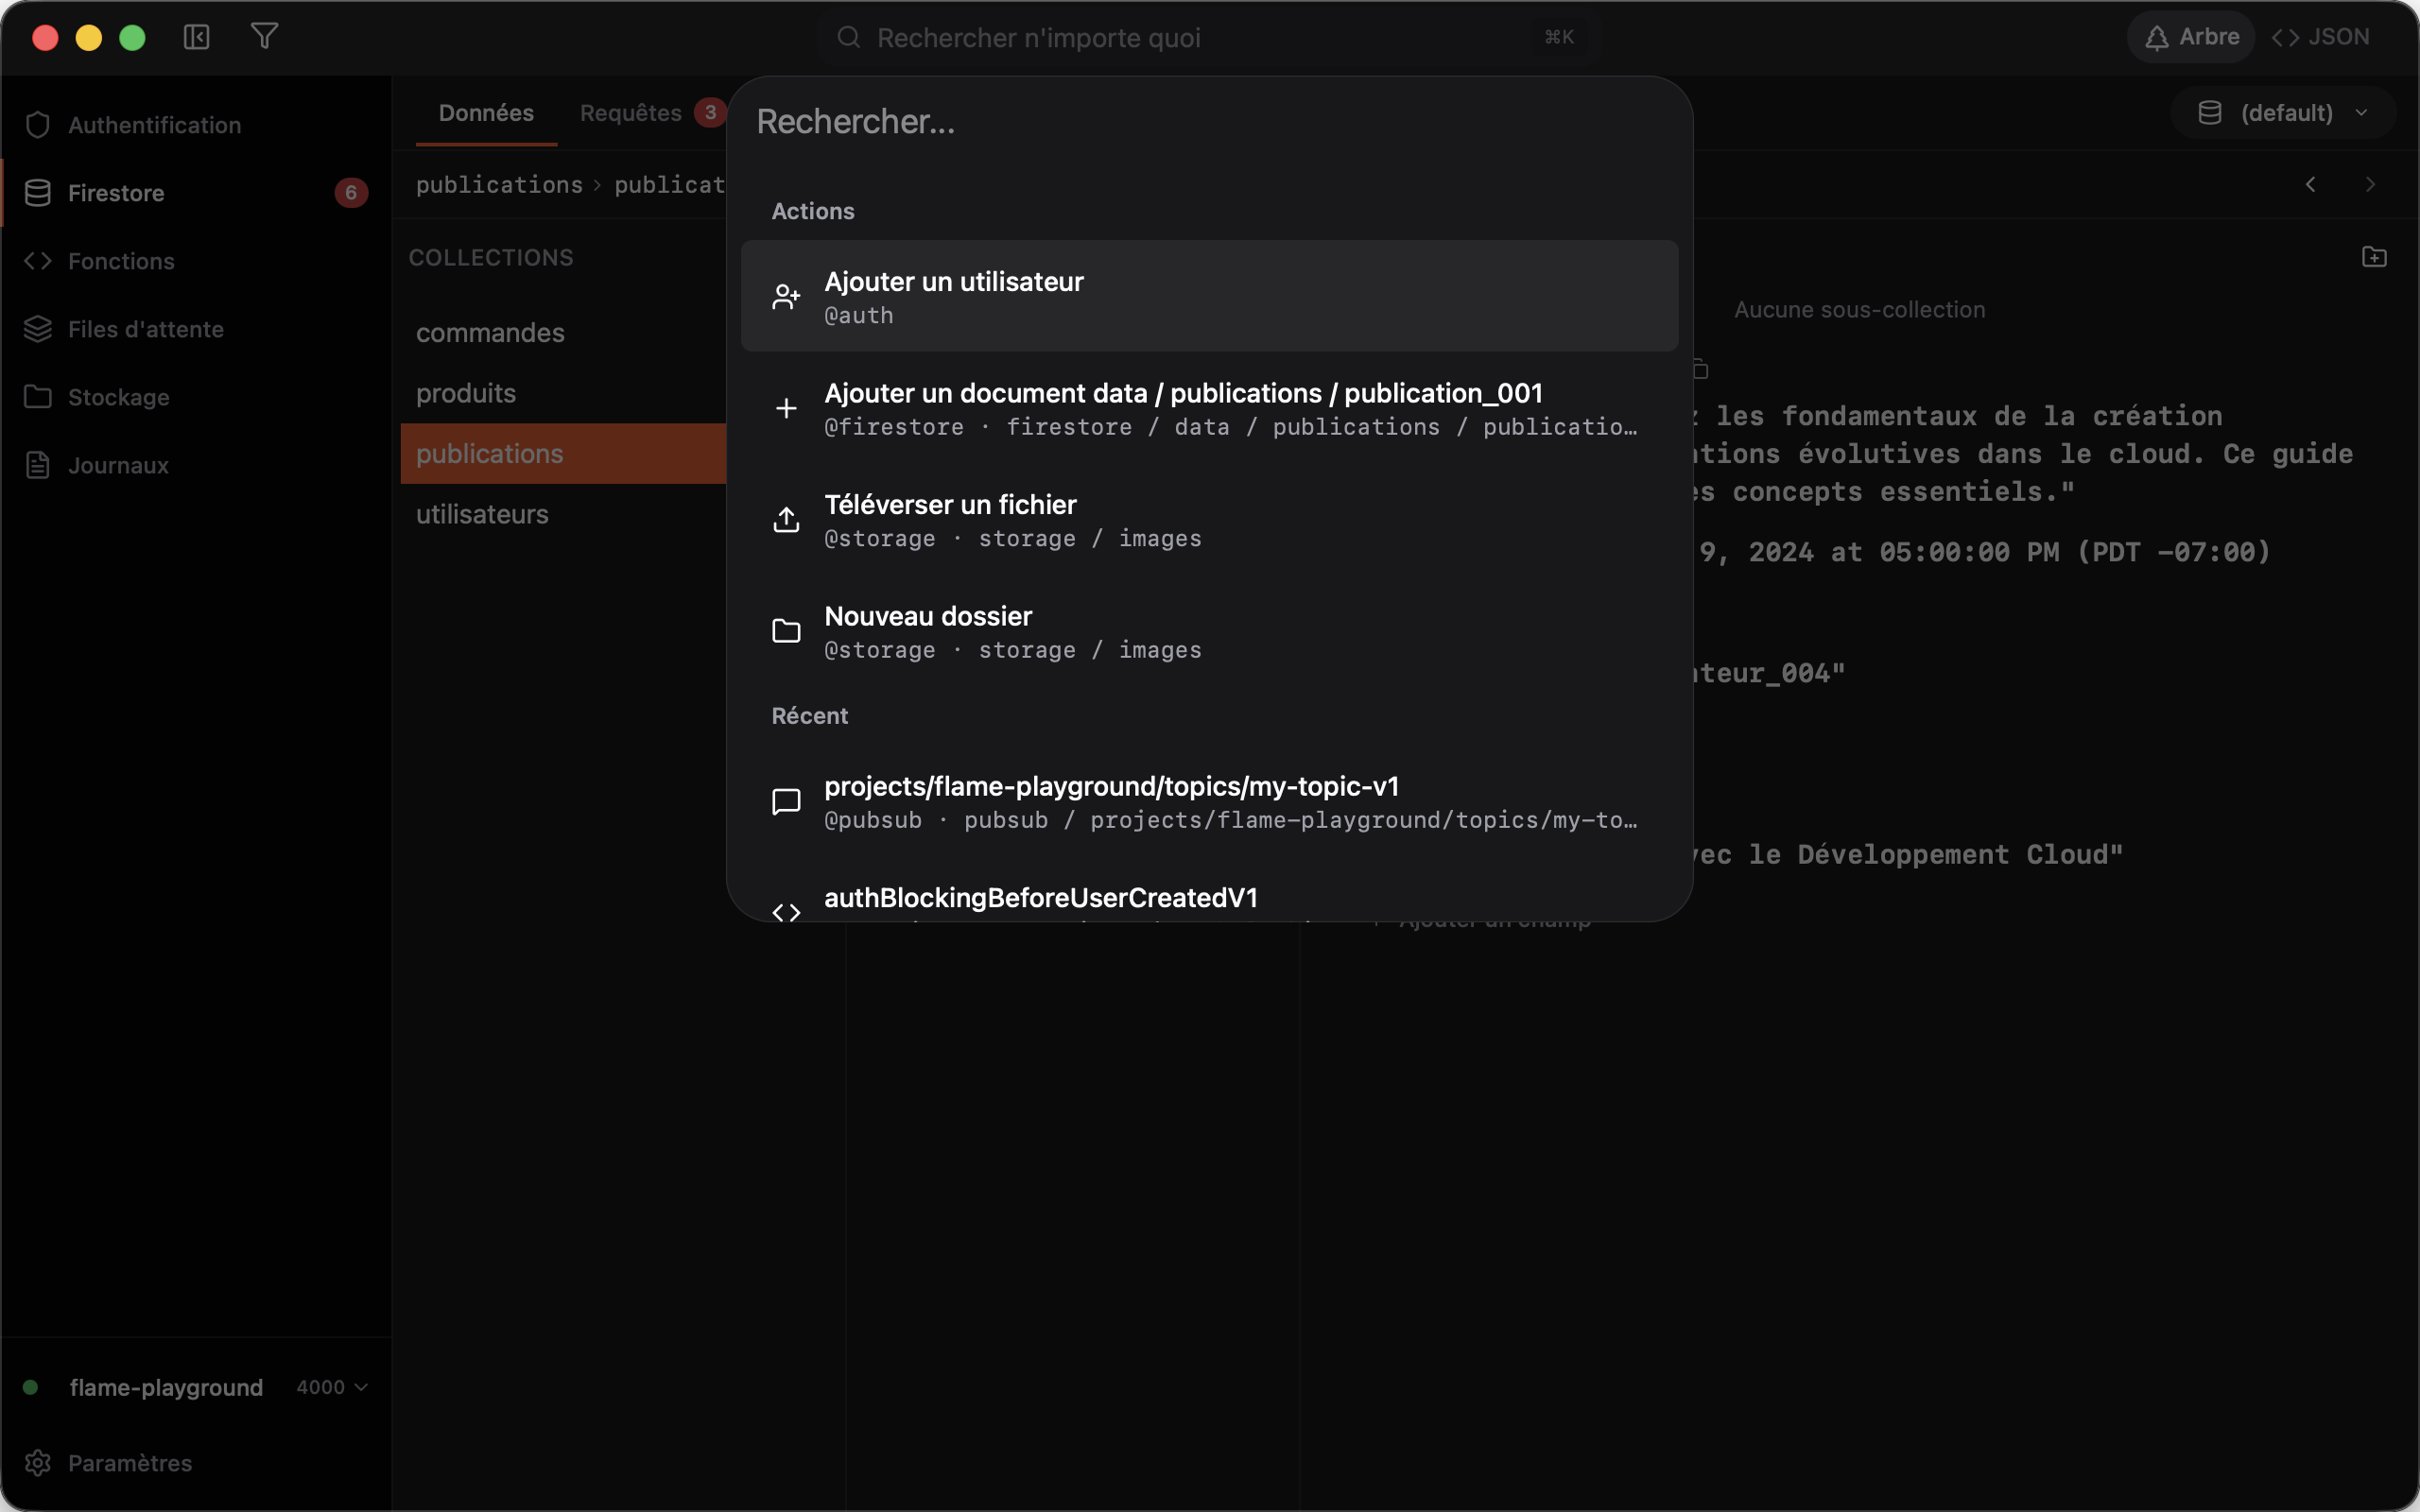Collapse the sidebar panel icon

196,37
